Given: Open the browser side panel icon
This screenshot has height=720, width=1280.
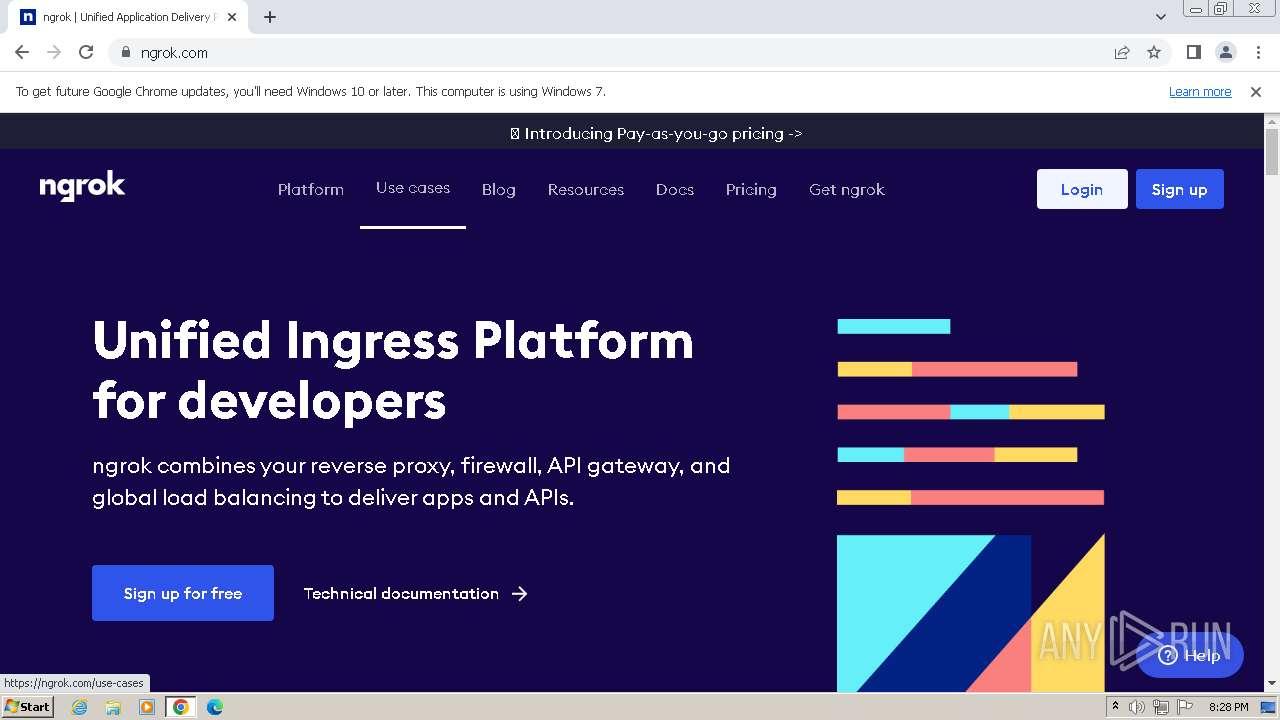Looking at the screenshot, I should pos(1193,52).
